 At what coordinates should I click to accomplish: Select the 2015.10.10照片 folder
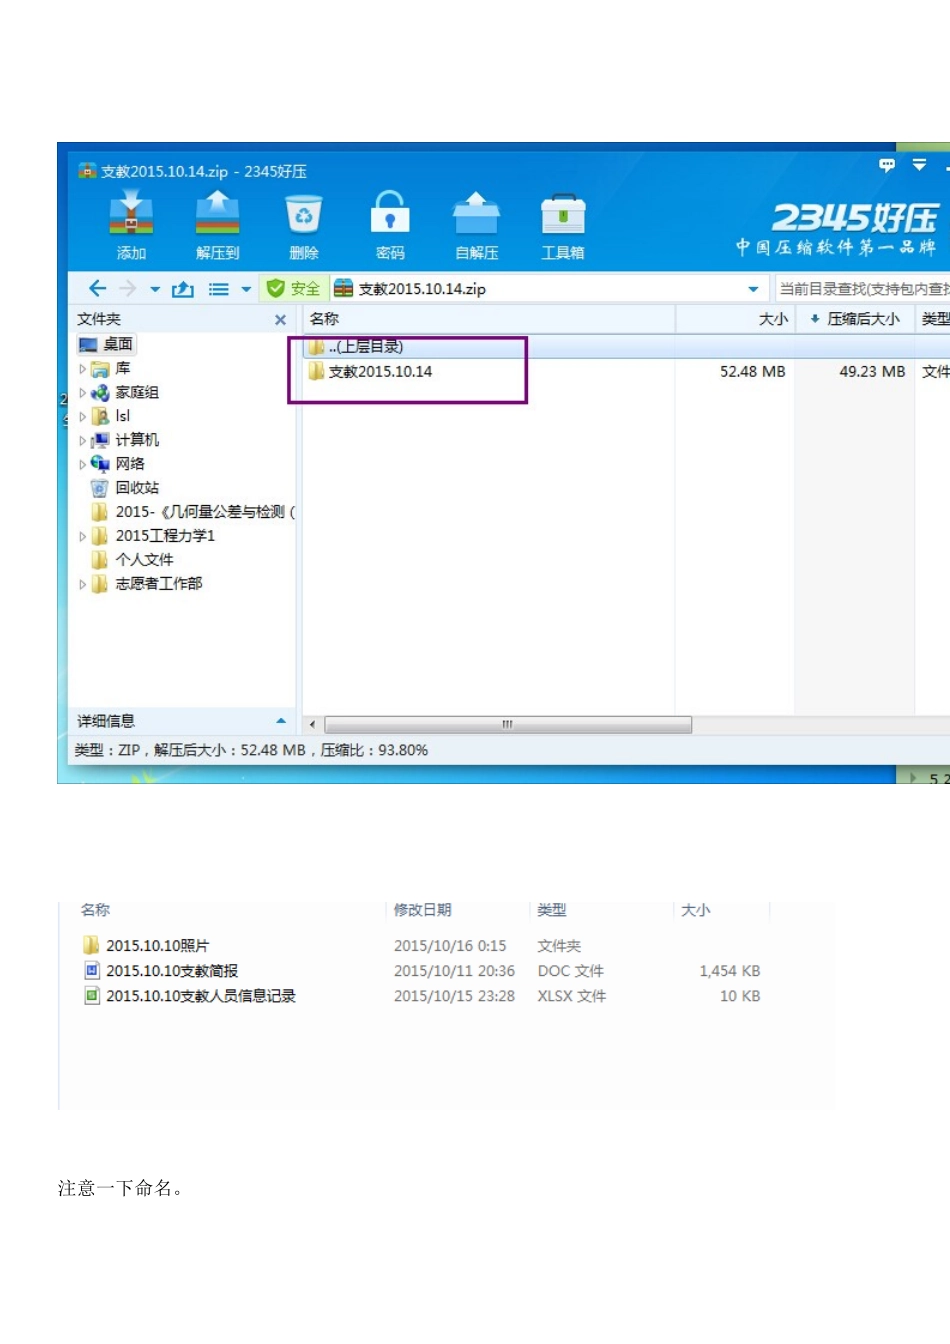[x=146, y=946]
